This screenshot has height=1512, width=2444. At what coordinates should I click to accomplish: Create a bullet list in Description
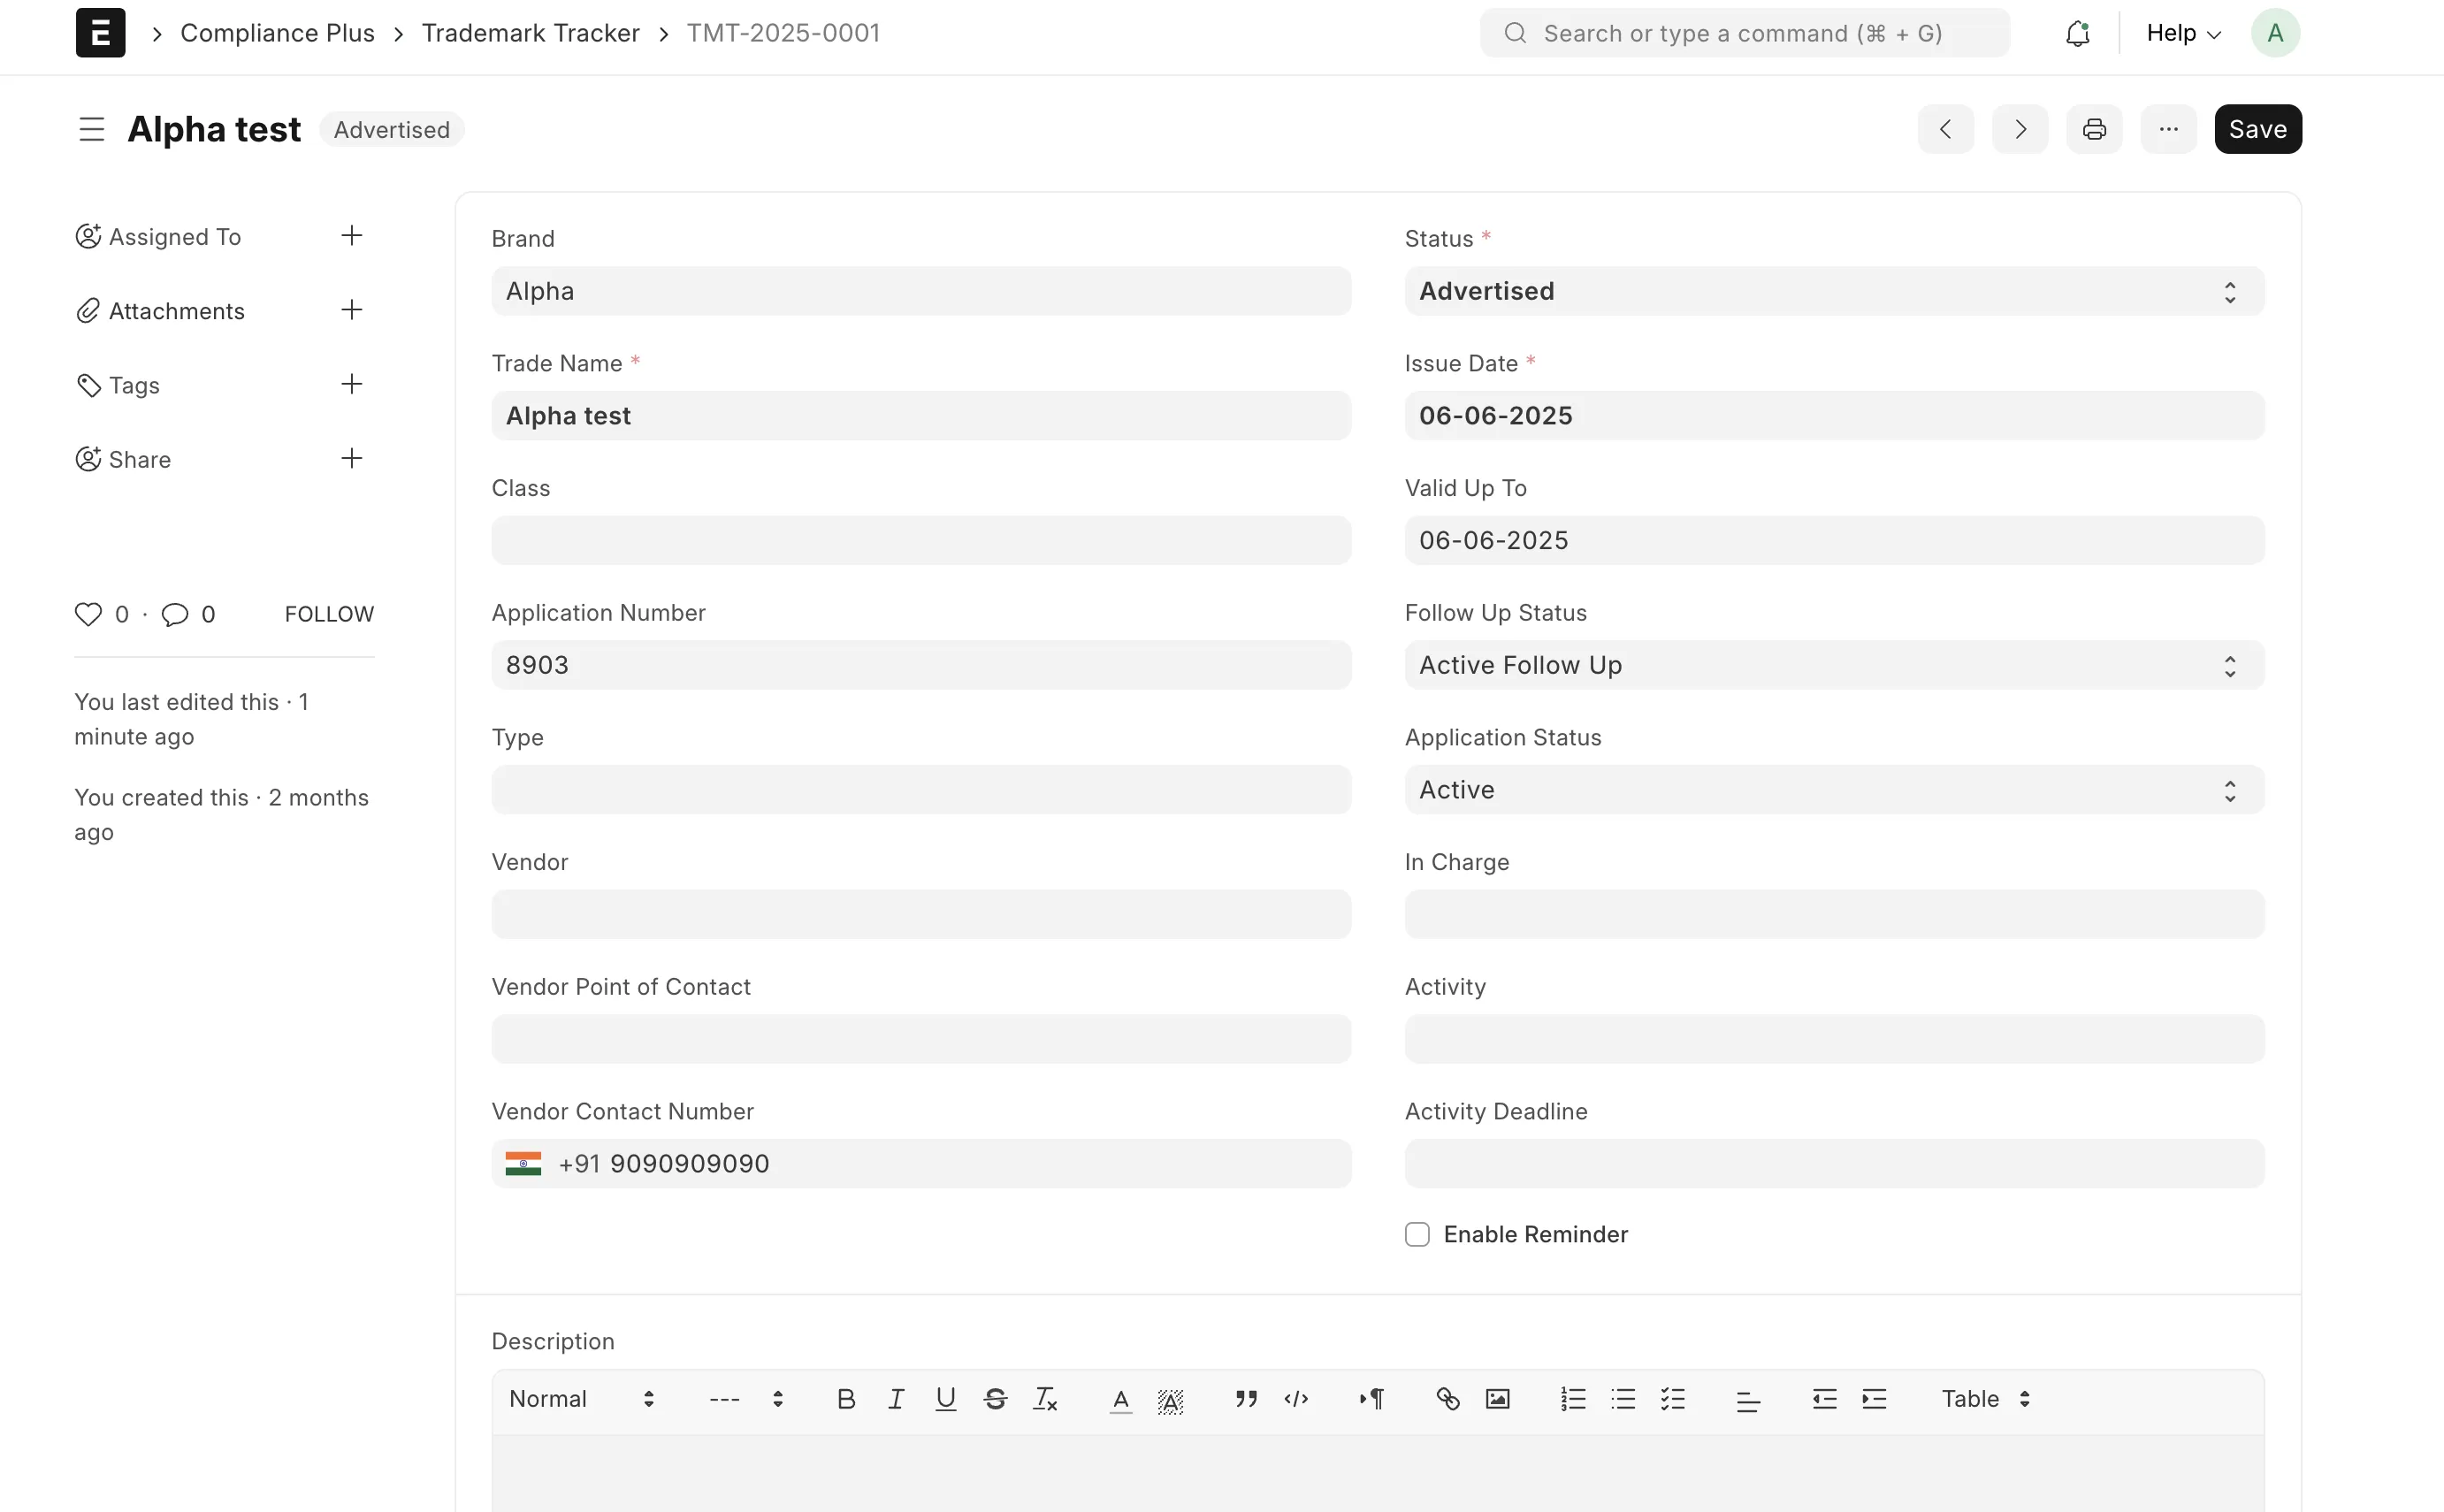[x=1623, y=1399]
